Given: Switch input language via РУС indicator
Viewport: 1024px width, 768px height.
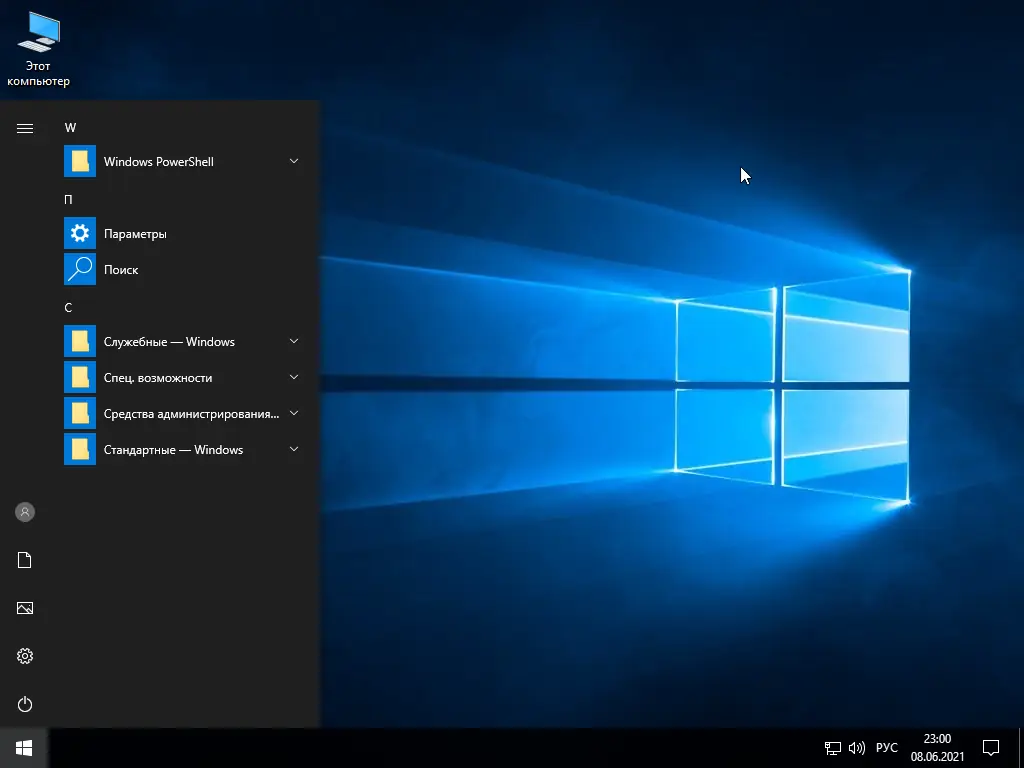Looking at the screenshot, I should click(x=887, y=748).
